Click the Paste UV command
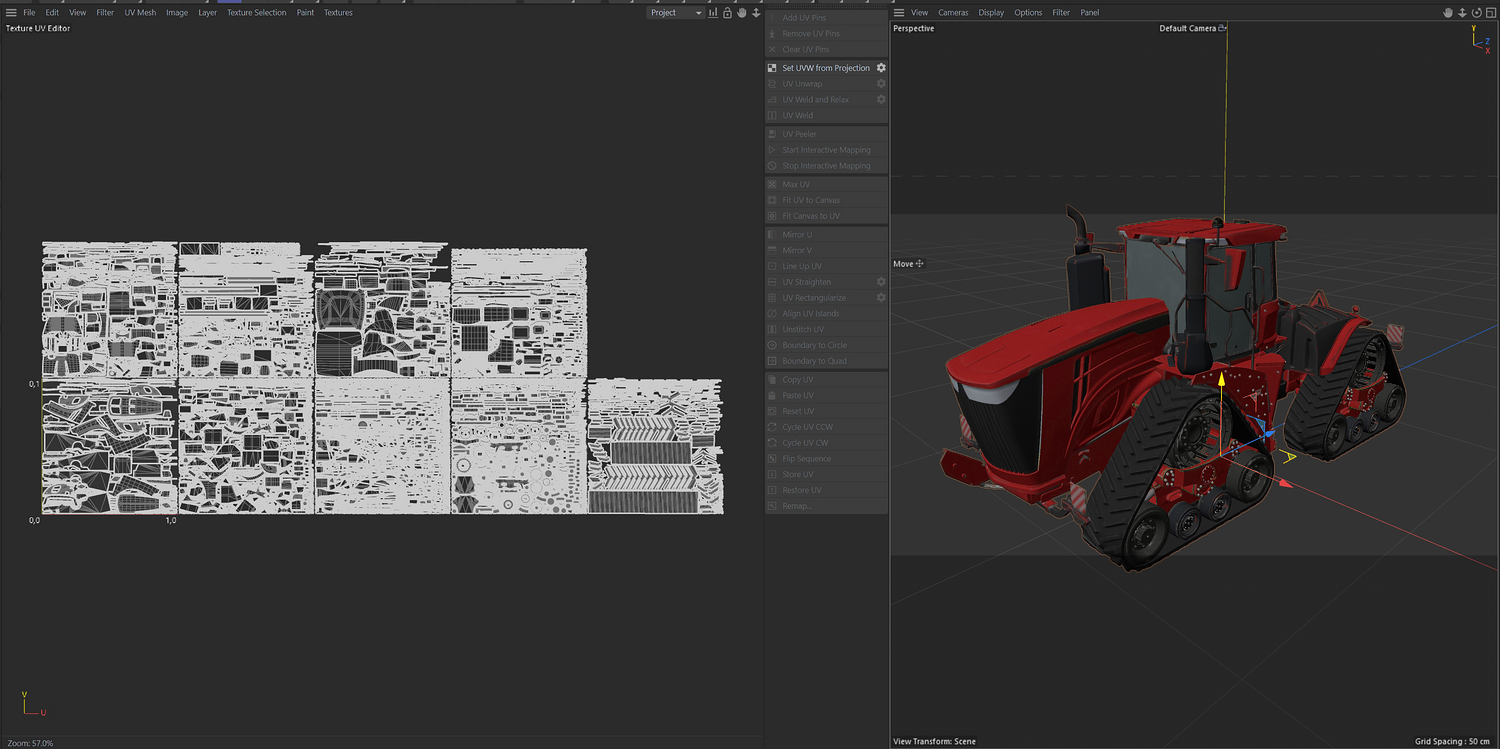 tap(826, 396)
